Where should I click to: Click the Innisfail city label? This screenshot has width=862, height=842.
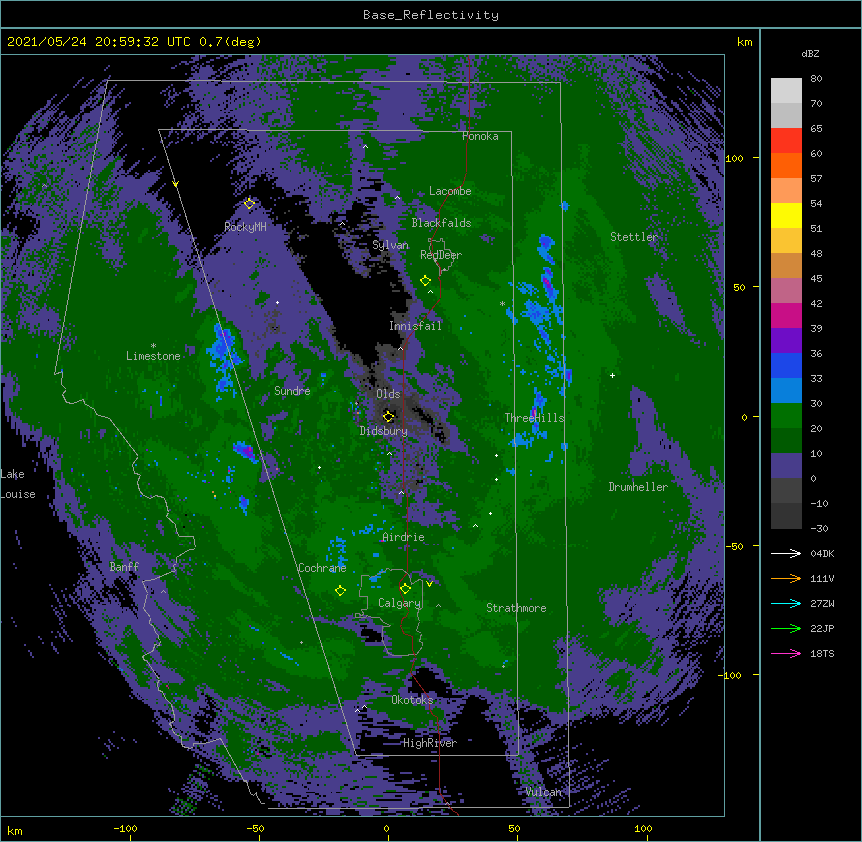pos(415,326)
